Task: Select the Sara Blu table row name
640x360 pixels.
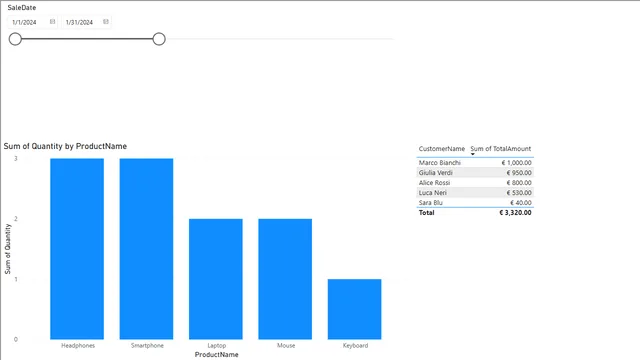Action: [431, 202]
